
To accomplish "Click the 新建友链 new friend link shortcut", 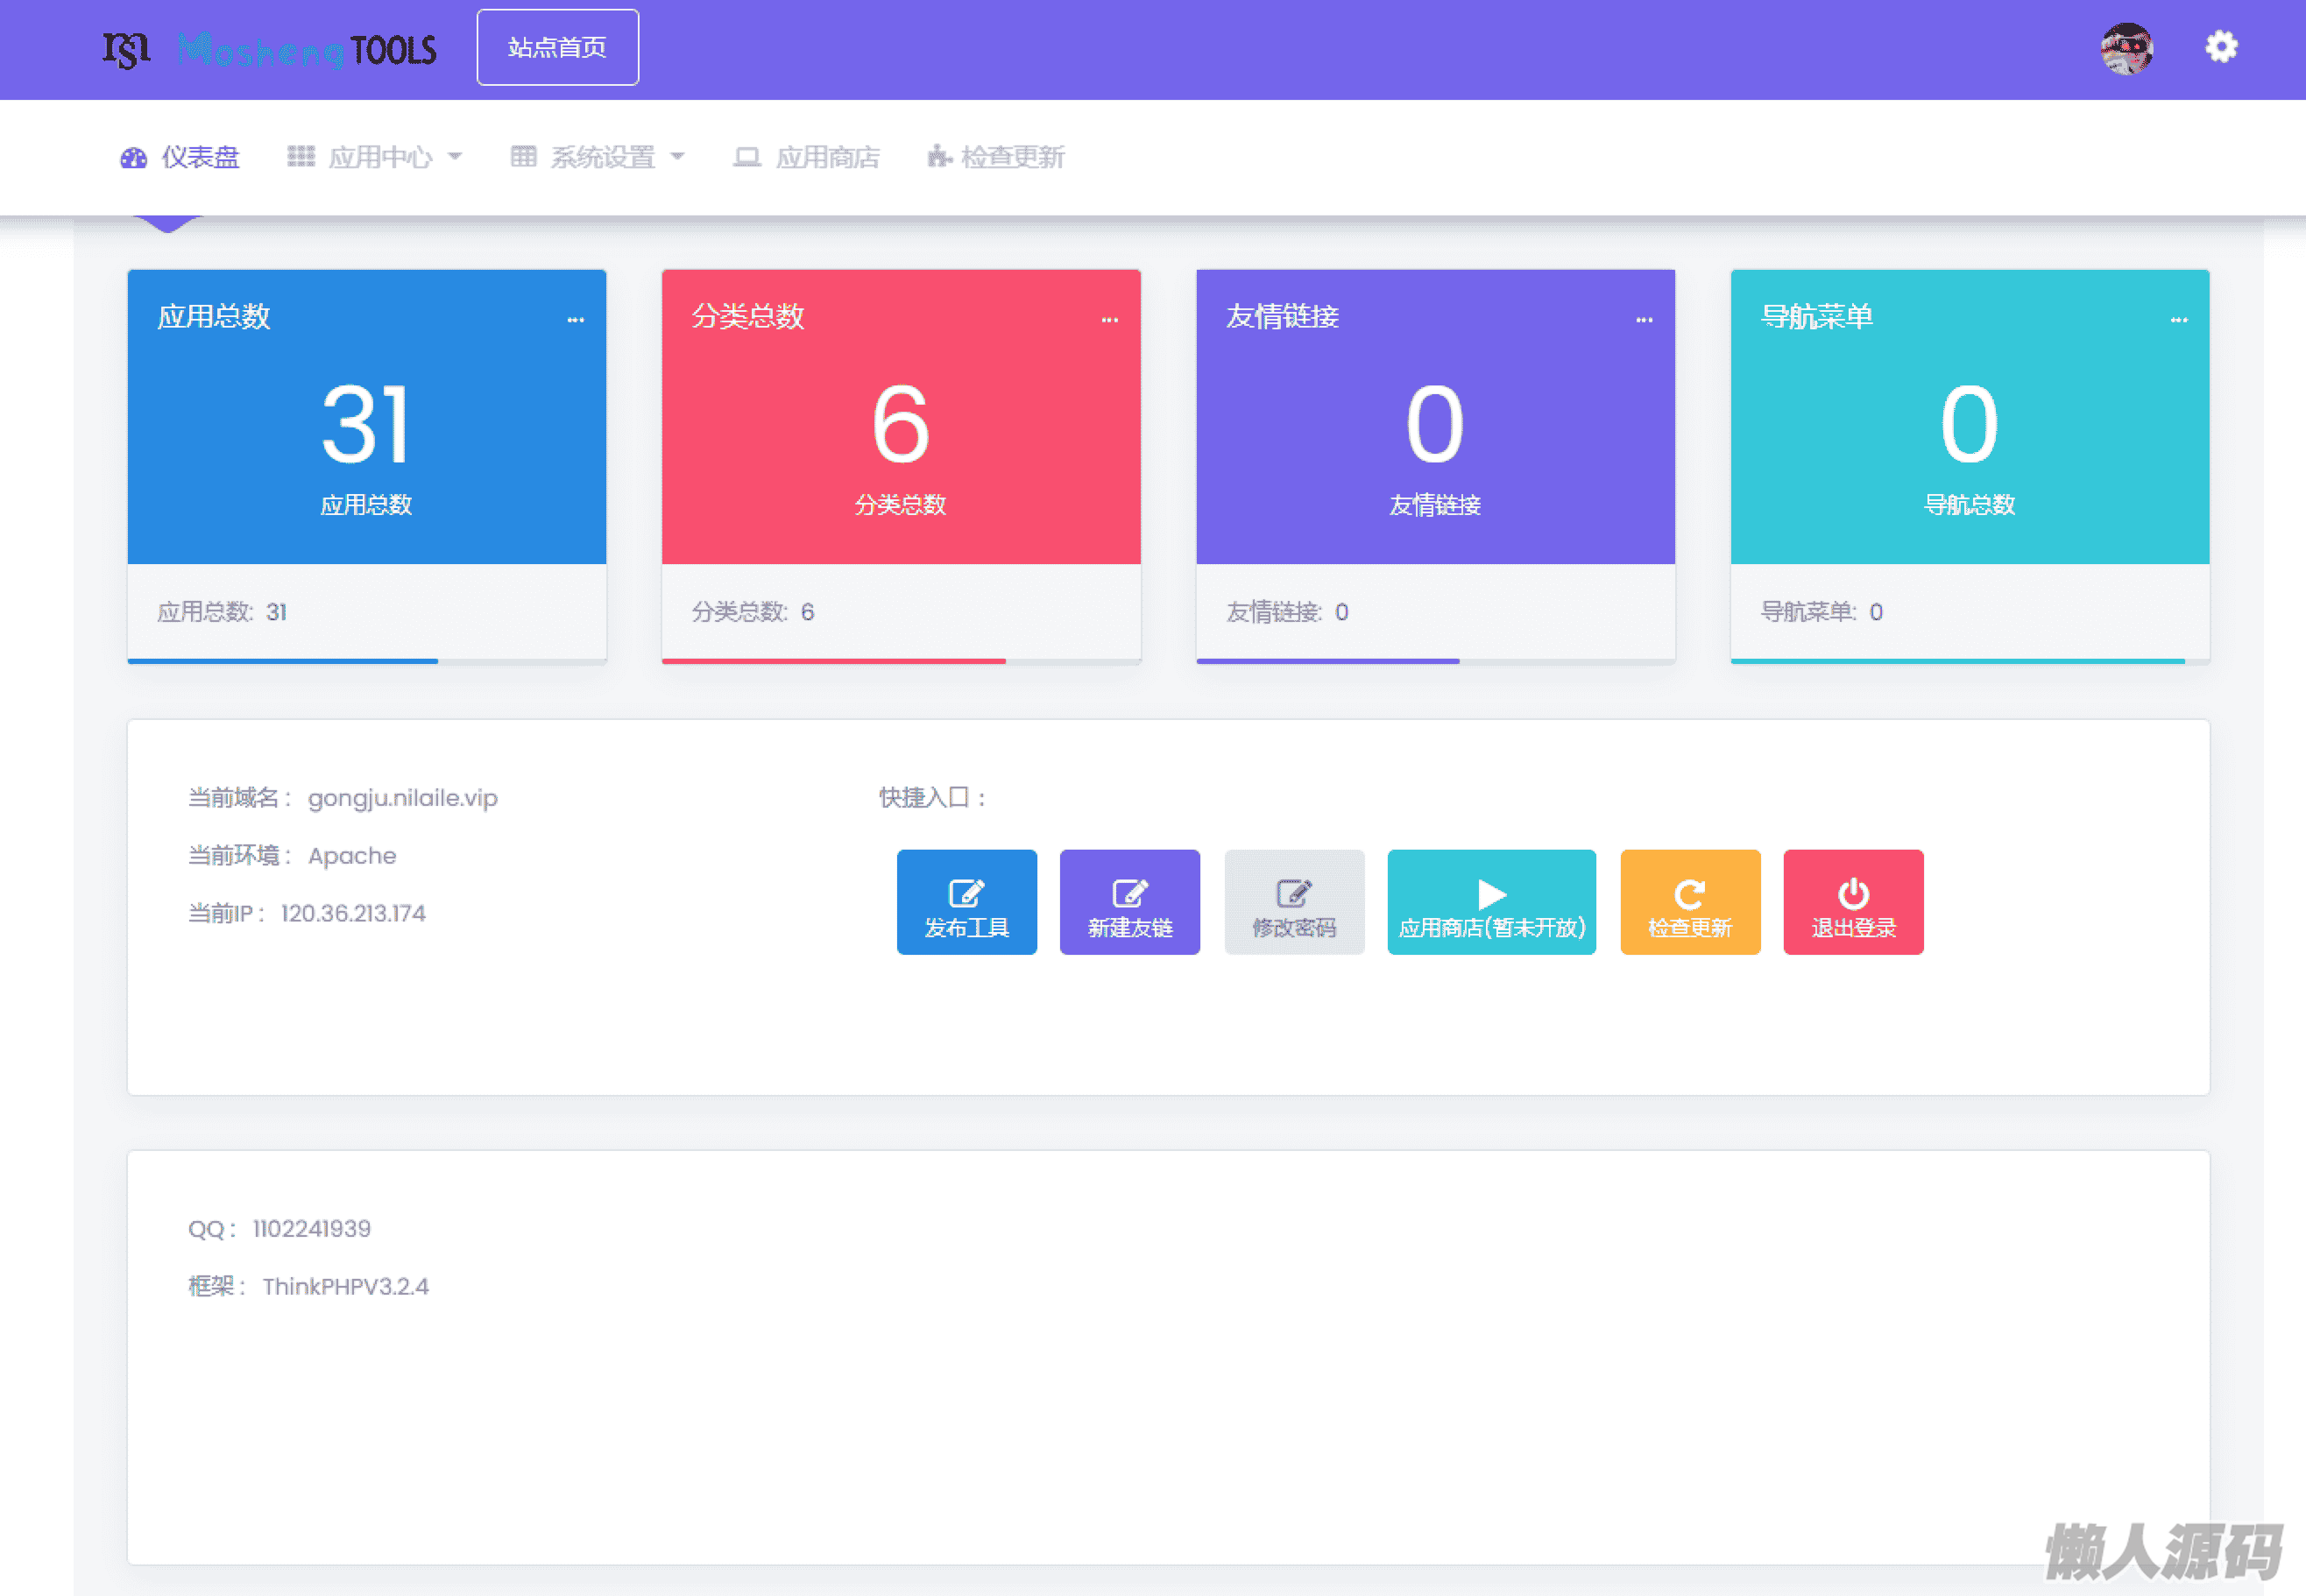I will [x=1129, y=902].
